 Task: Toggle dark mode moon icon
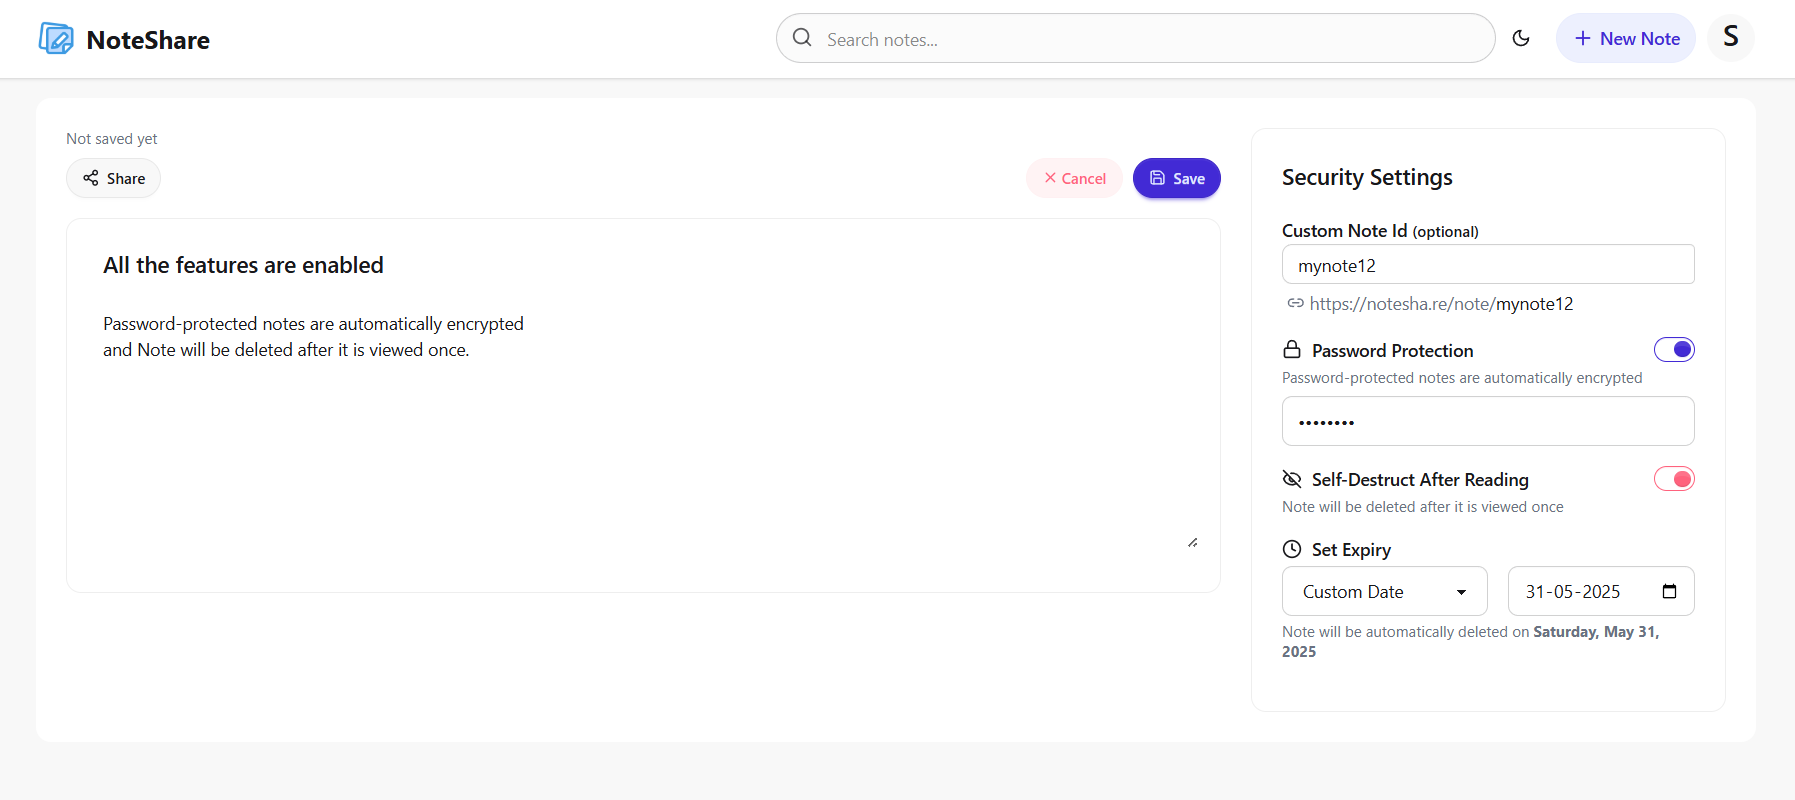1521,38
